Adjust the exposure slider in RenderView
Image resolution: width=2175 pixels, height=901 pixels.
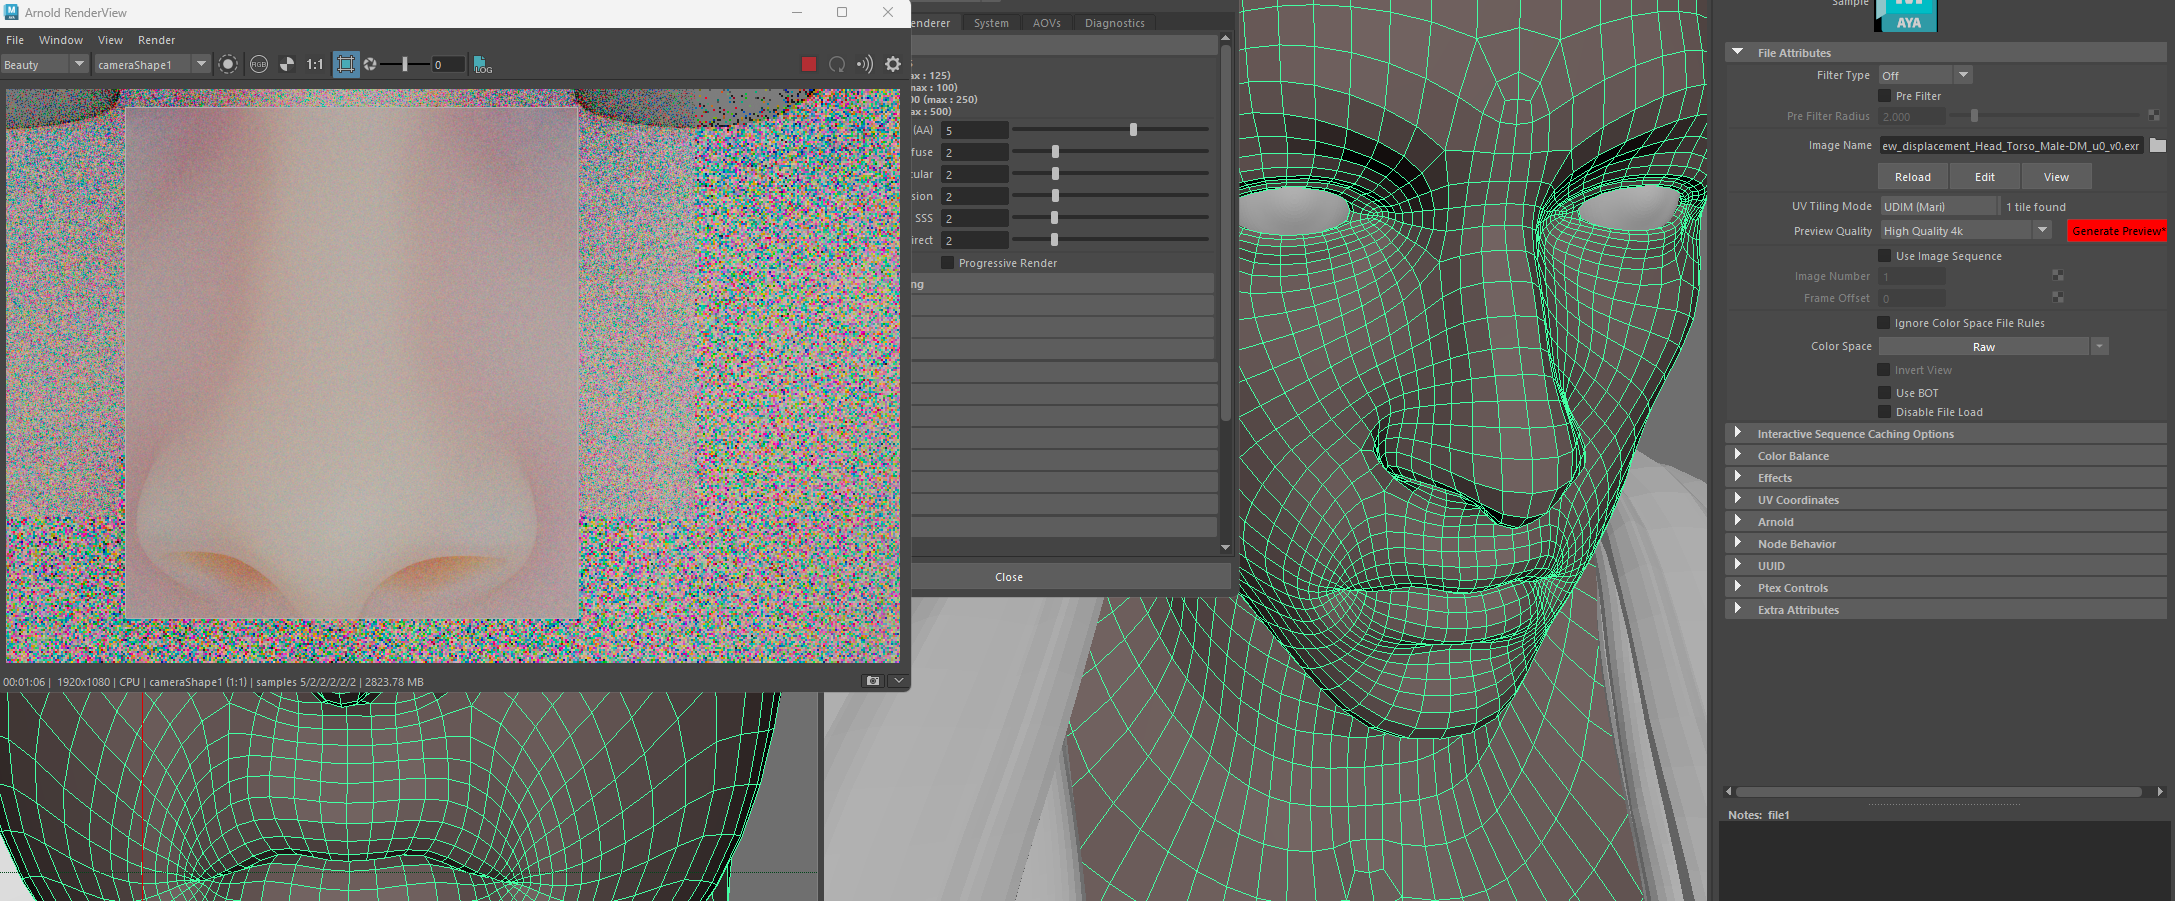[x=405, y=64]
